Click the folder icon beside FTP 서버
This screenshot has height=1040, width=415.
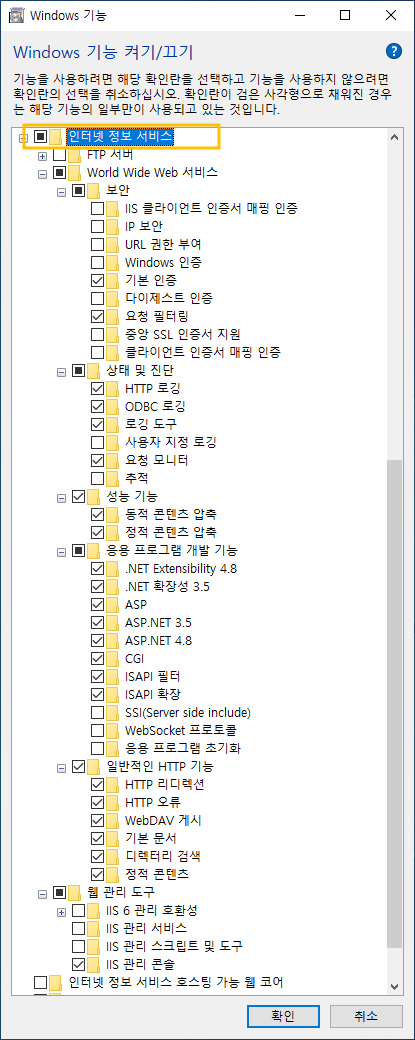tap(76, 155)
